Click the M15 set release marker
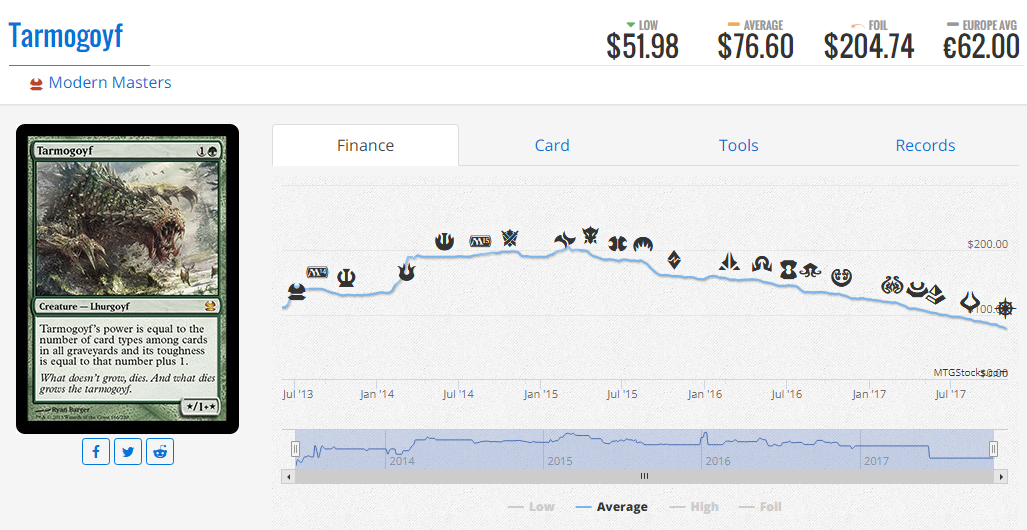Screen dimensions: 1027x530 [480, 241]
